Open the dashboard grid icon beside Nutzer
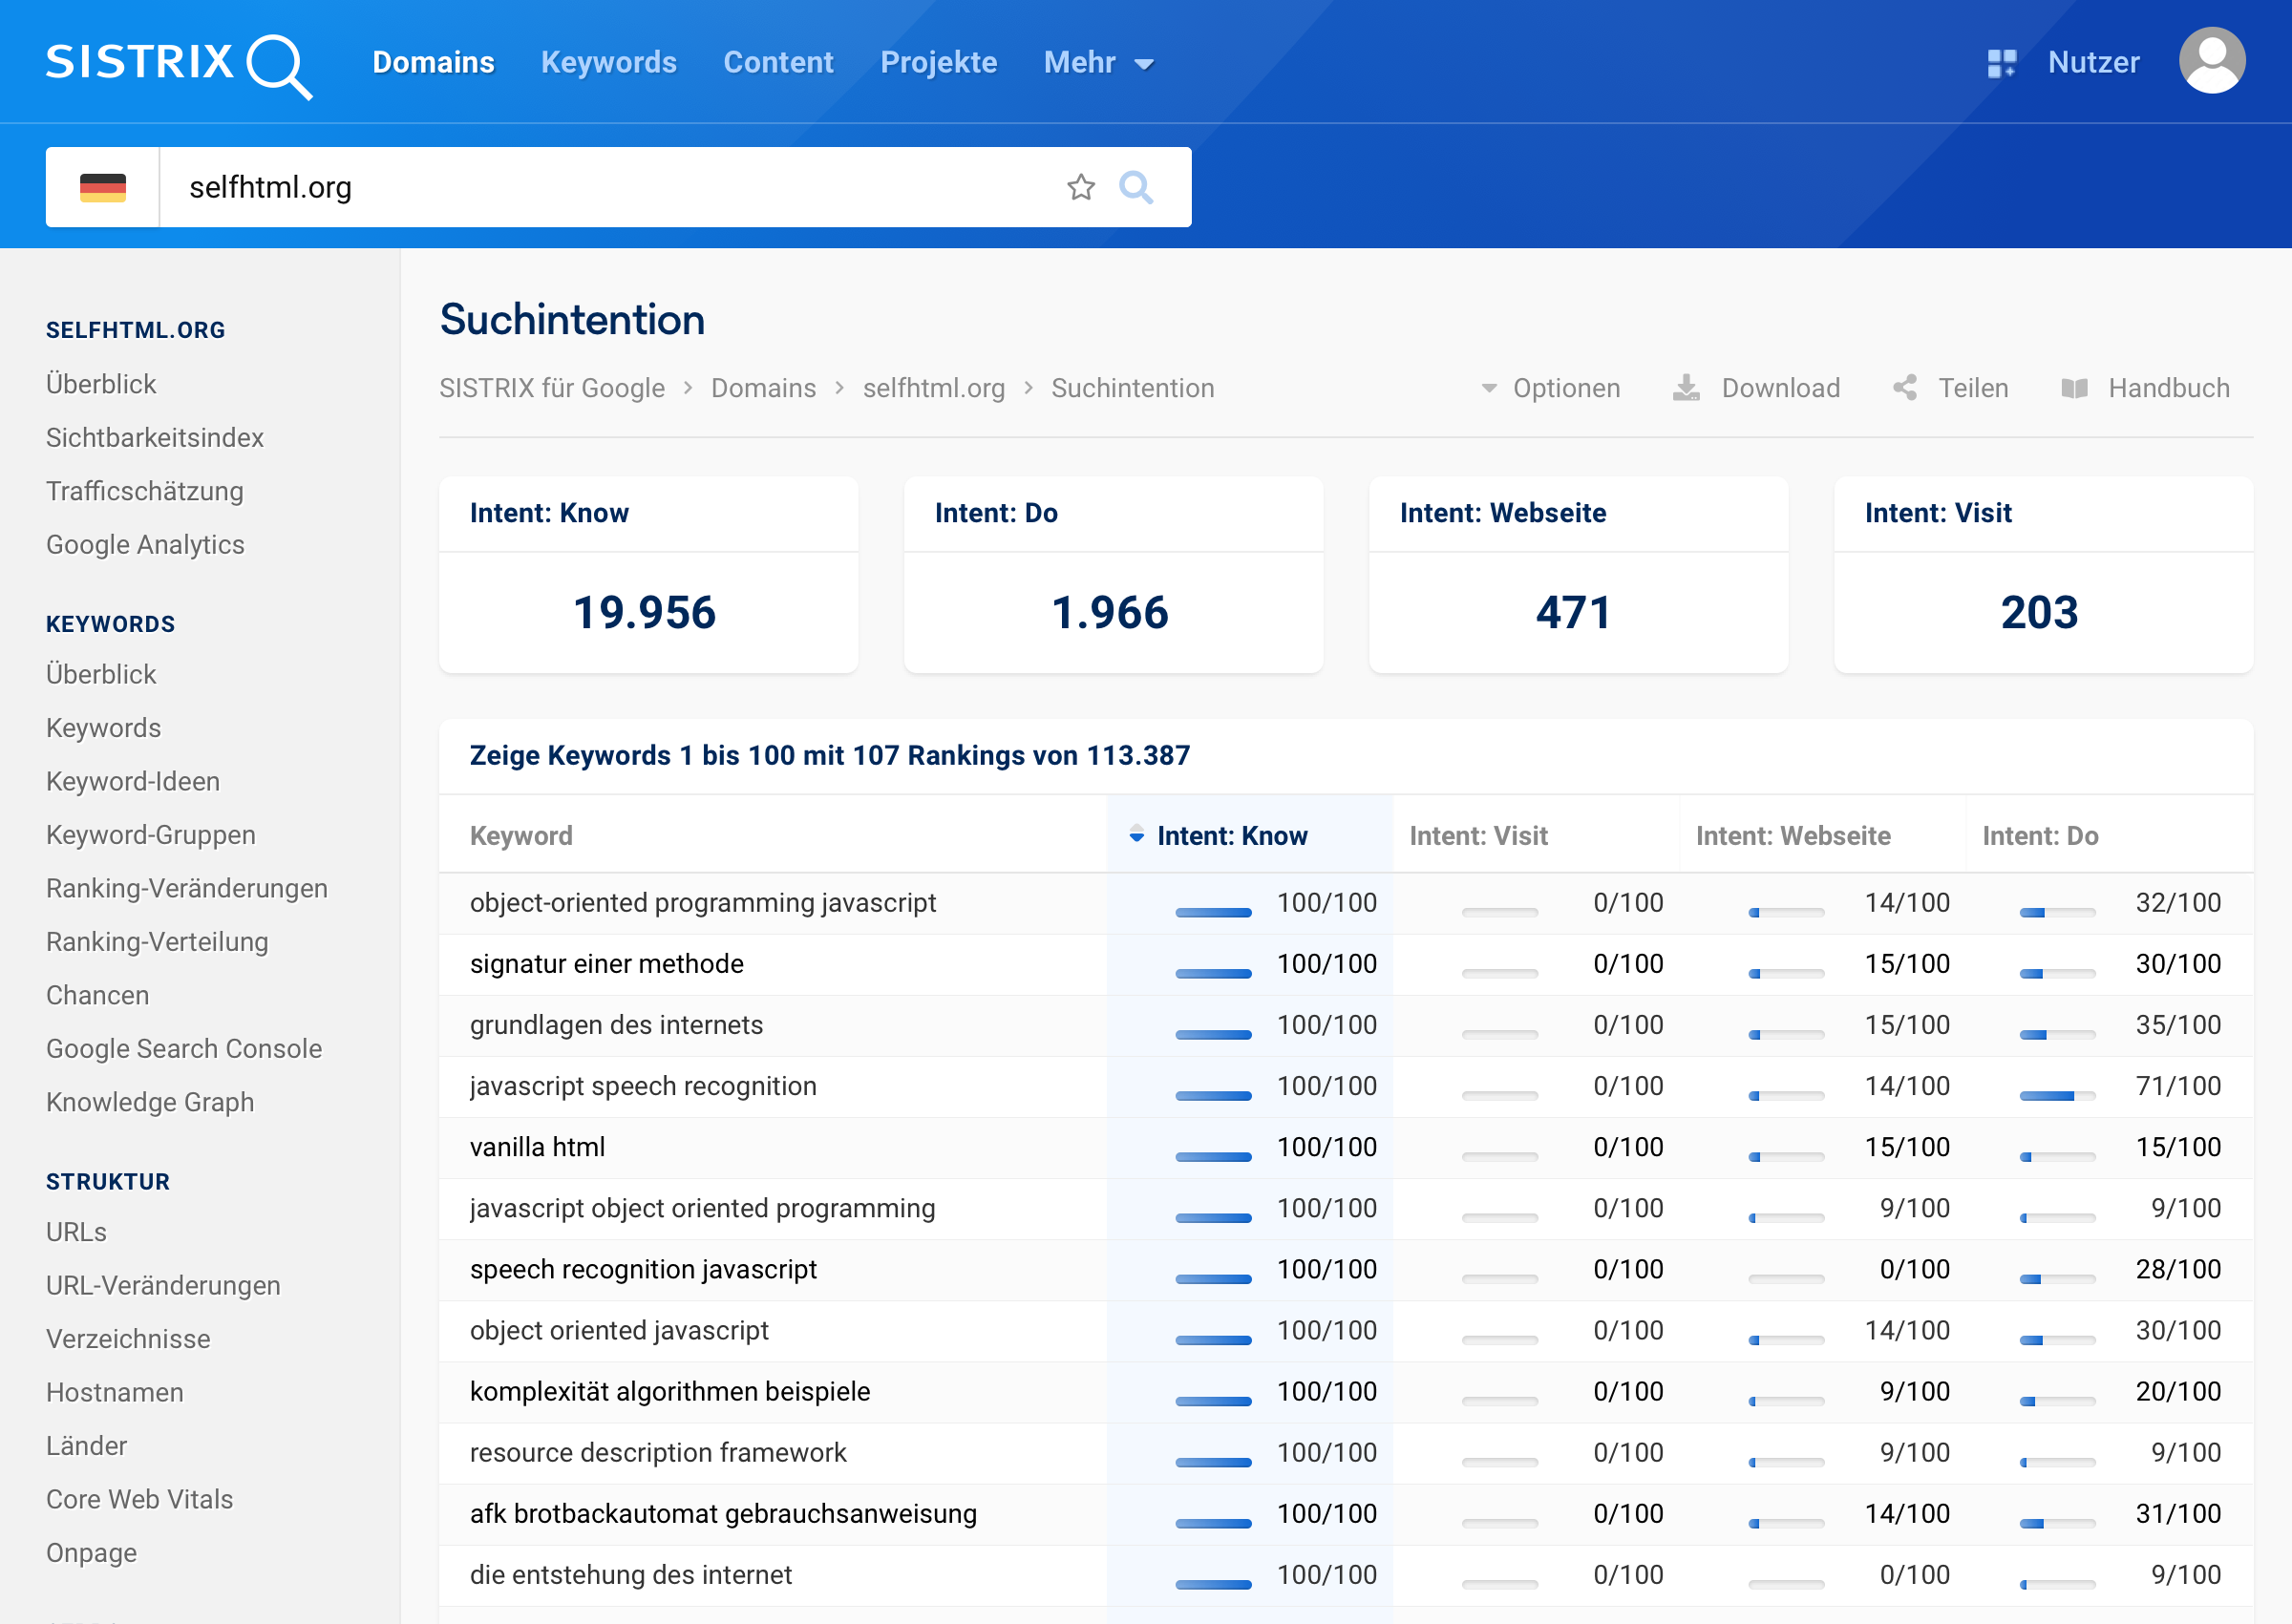Screen dimensions: 2292x1624 (2001, 63)
